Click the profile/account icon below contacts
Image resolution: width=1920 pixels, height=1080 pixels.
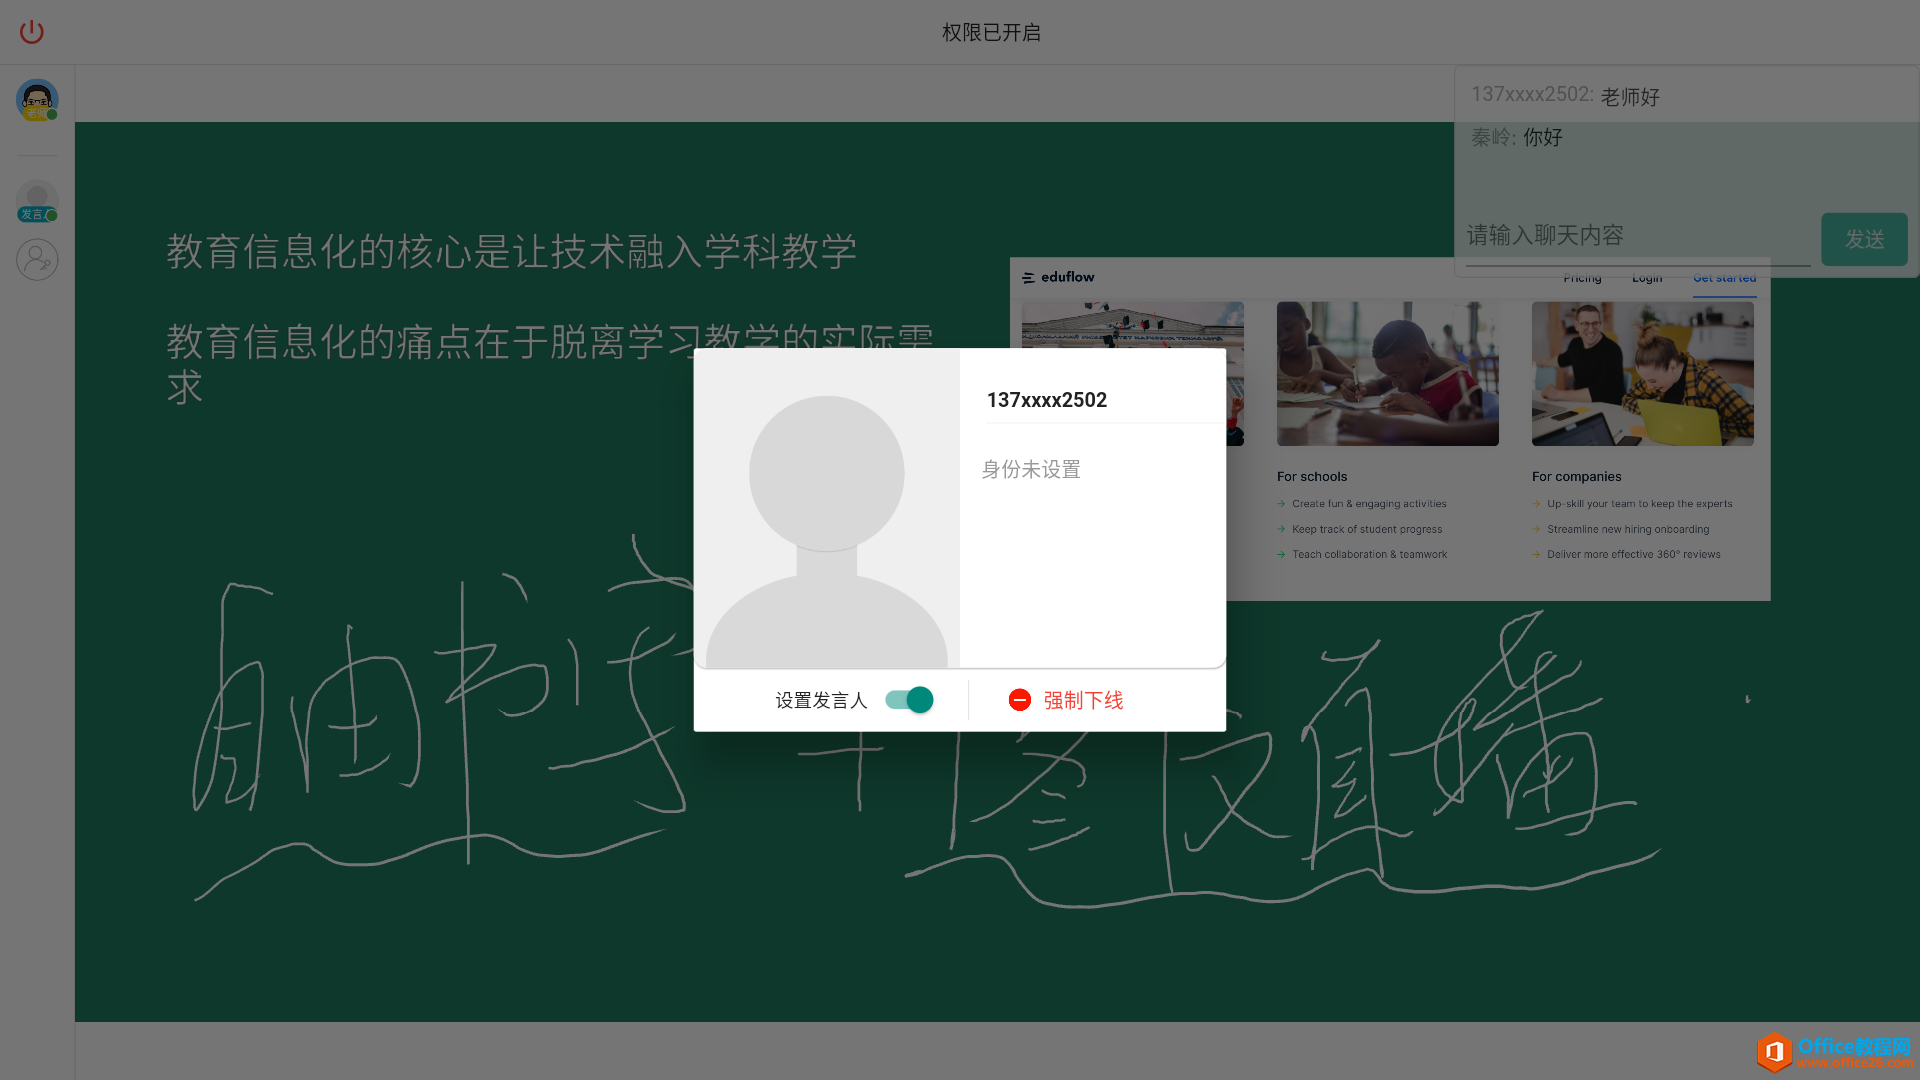pyautogui.click(x=37, y=258)
